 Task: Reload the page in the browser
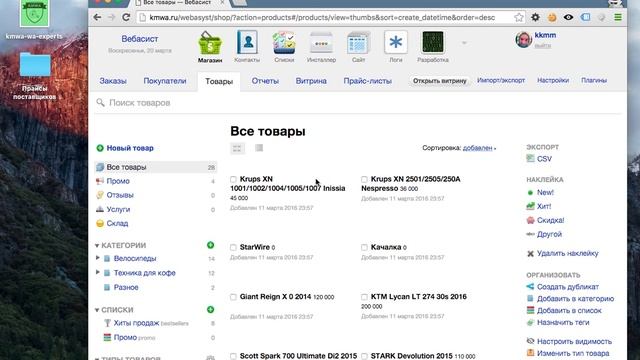pos(126,17)
